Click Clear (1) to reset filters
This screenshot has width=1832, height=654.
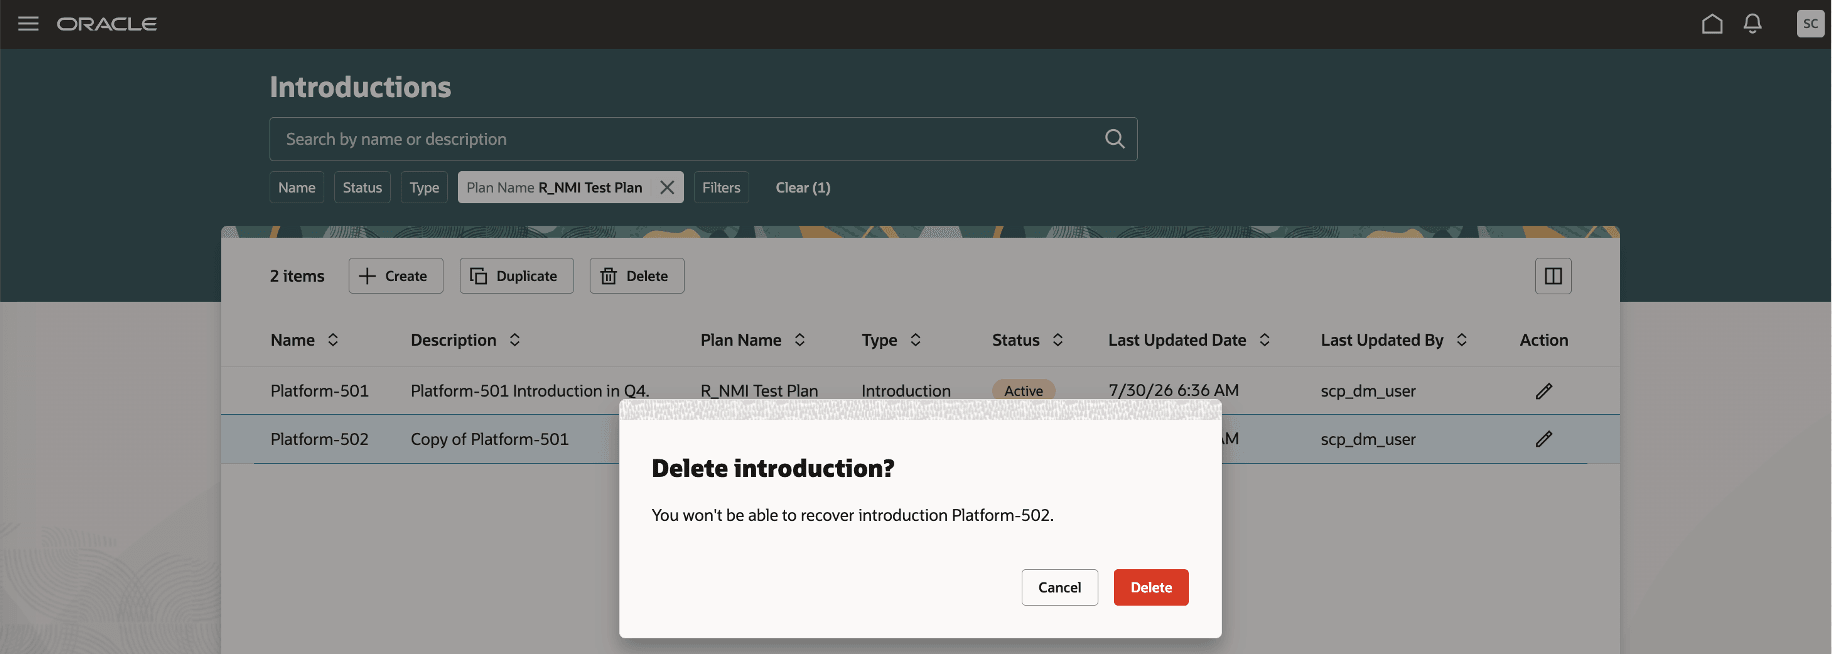(x=803, y=187)
